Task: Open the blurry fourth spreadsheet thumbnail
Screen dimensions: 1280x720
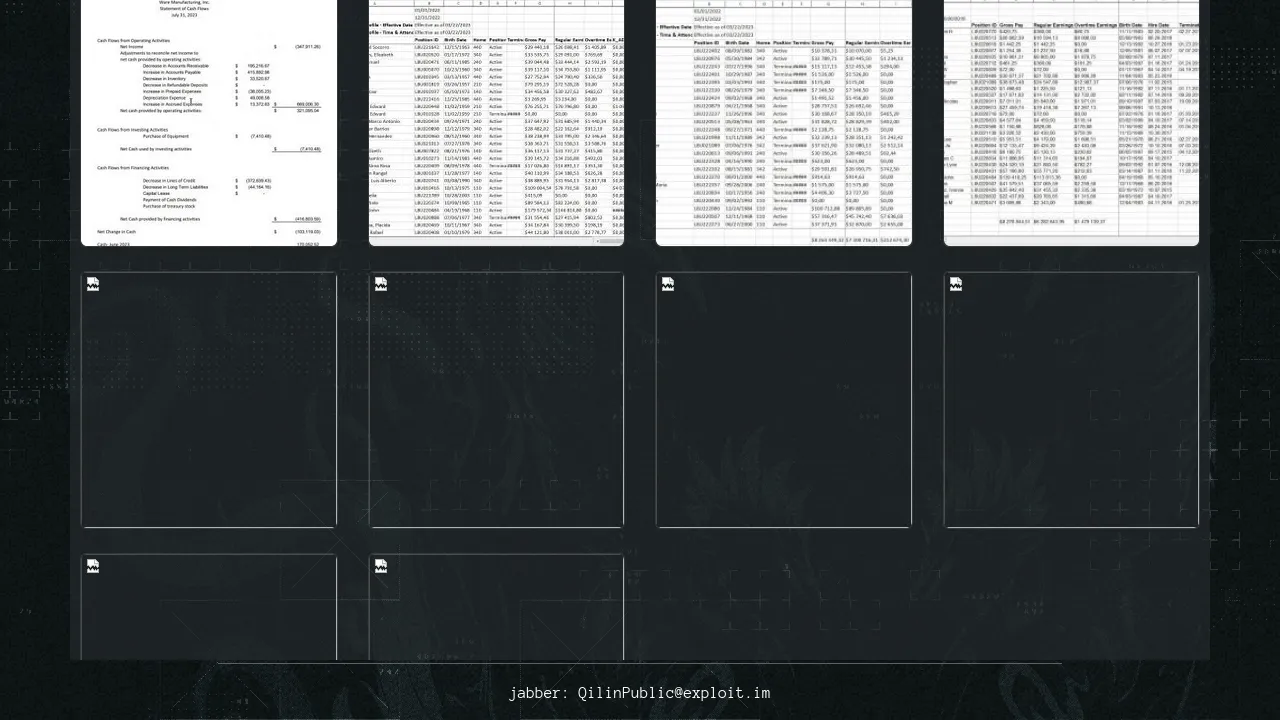Action: coord(1071,120)
